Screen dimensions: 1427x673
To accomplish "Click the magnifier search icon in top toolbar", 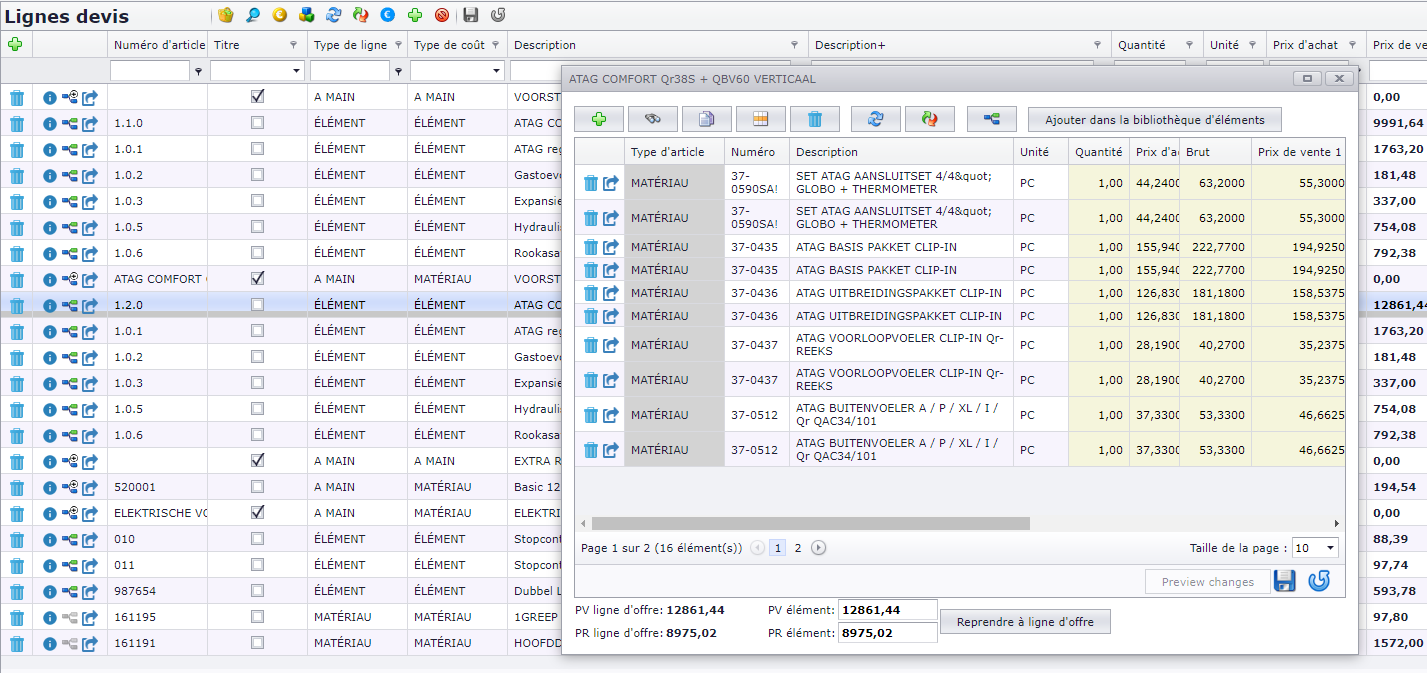I will point(252,15).
